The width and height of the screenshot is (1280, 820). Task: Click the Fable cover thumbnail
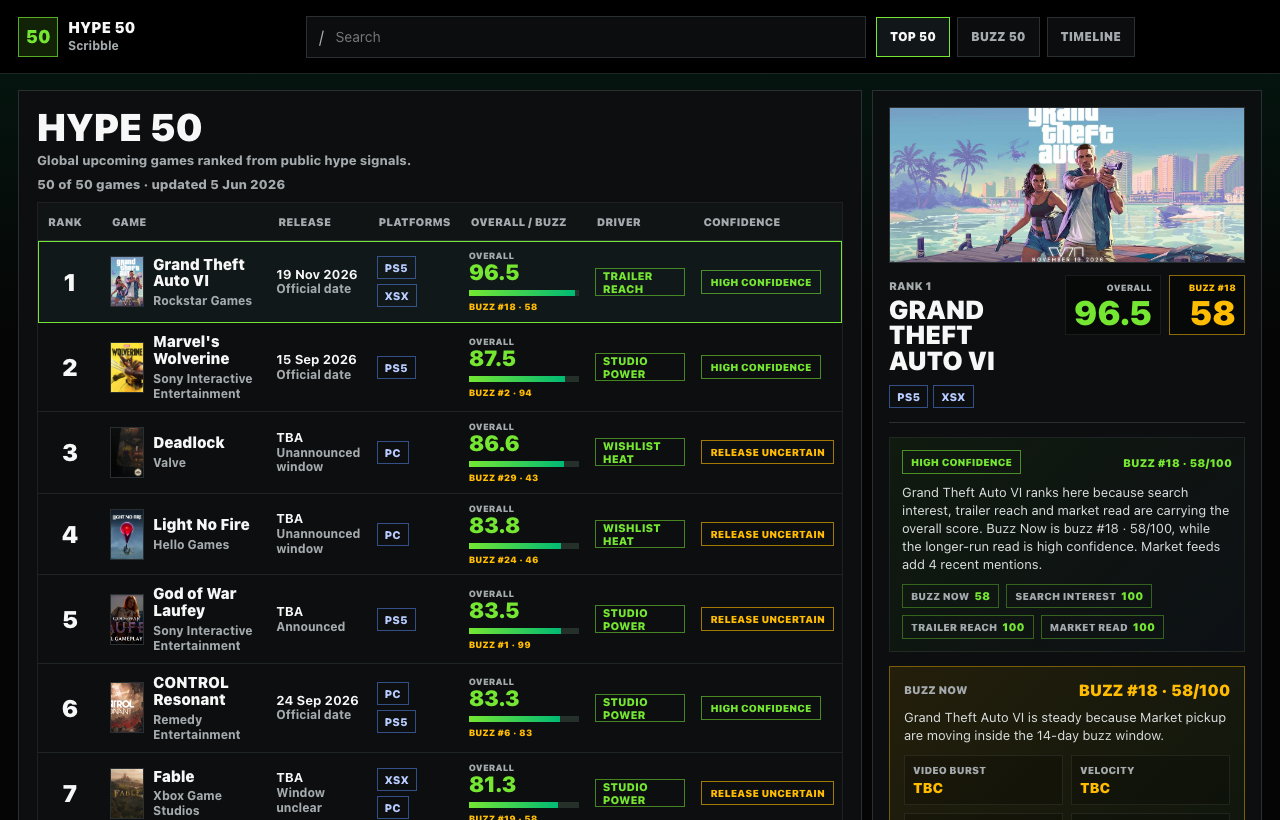127,793
